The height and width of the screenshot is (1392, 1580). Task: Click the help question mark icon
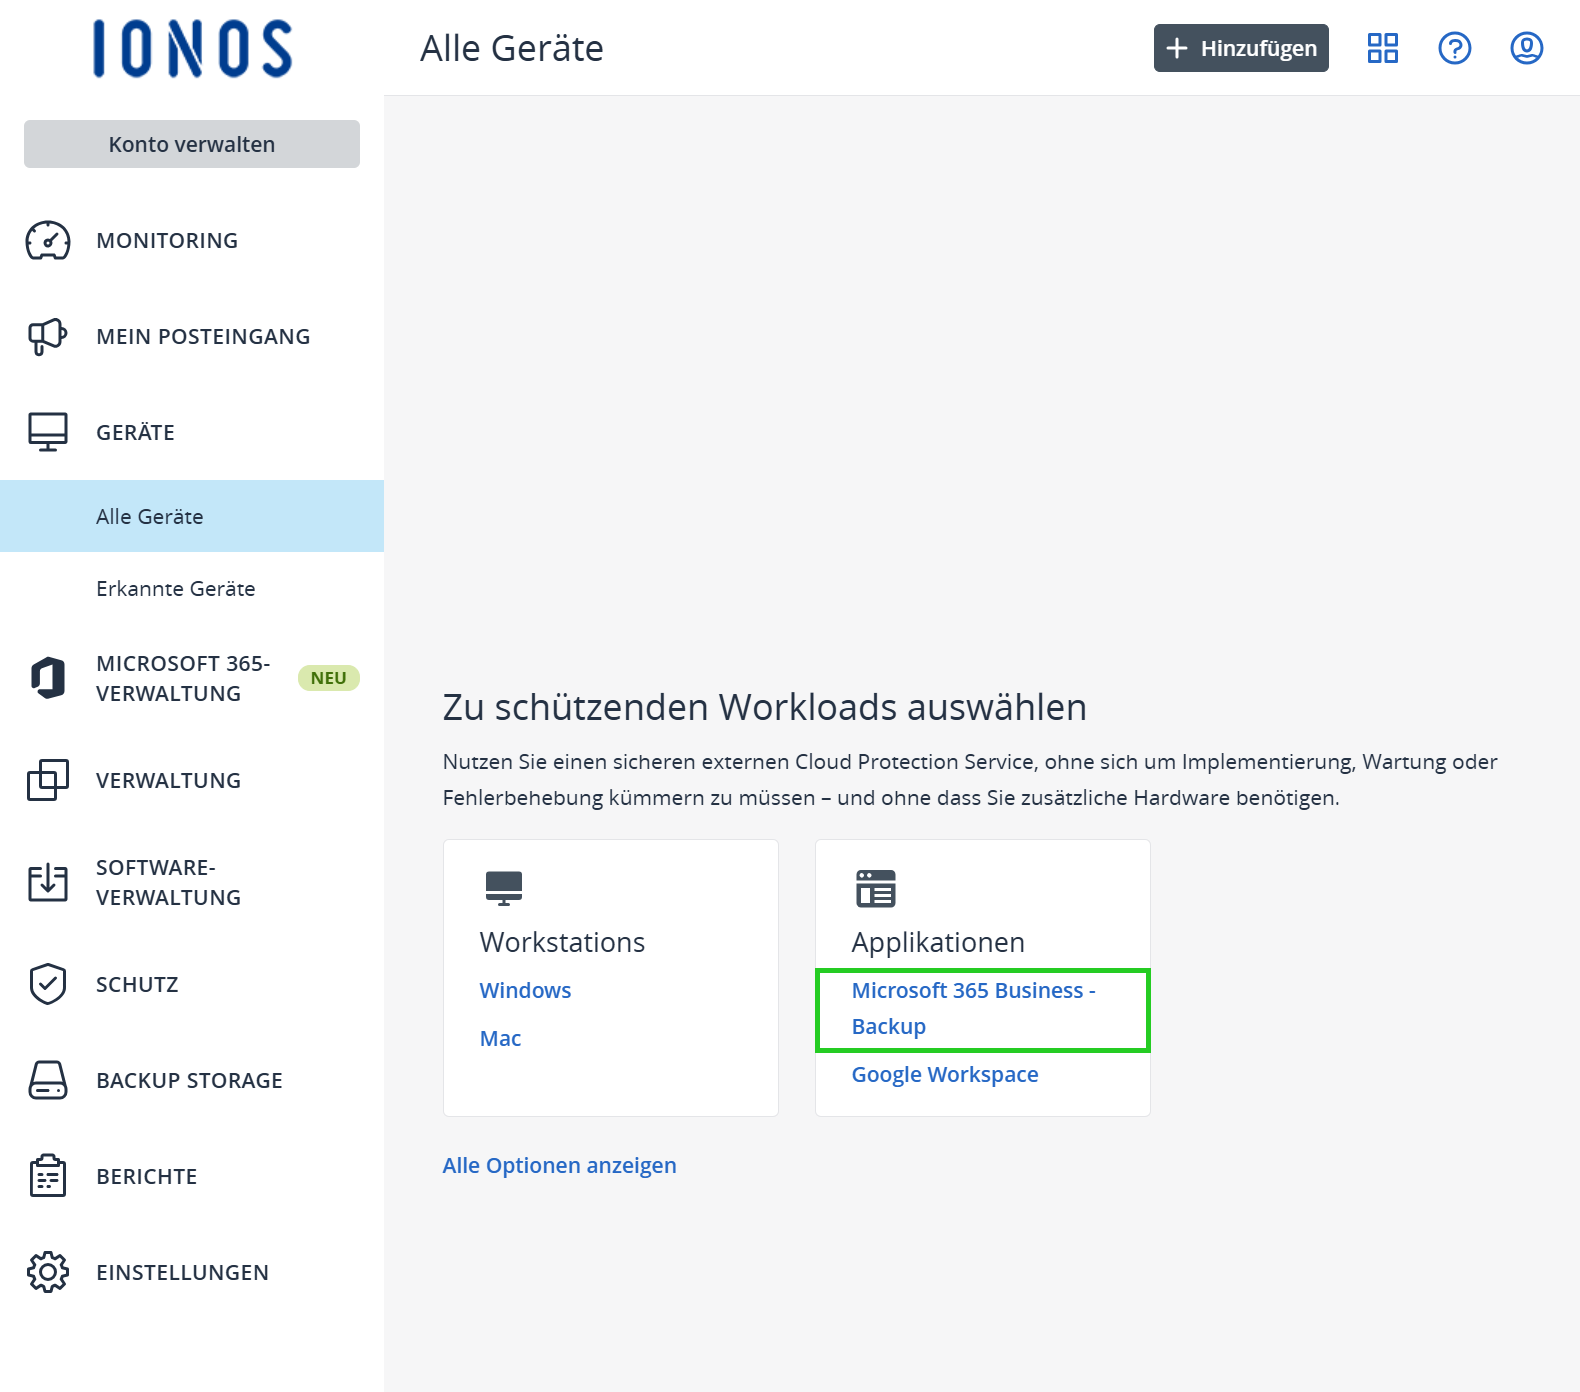(1456, 47)
